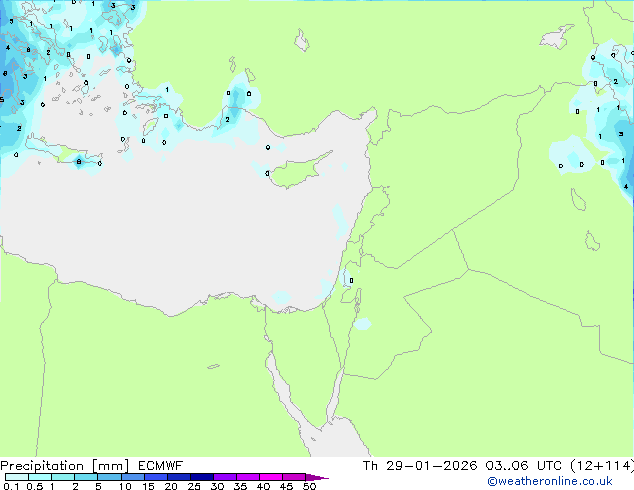
Task: Click the 0.1–0.5 mm legend color box
Action: pos(17,477)
